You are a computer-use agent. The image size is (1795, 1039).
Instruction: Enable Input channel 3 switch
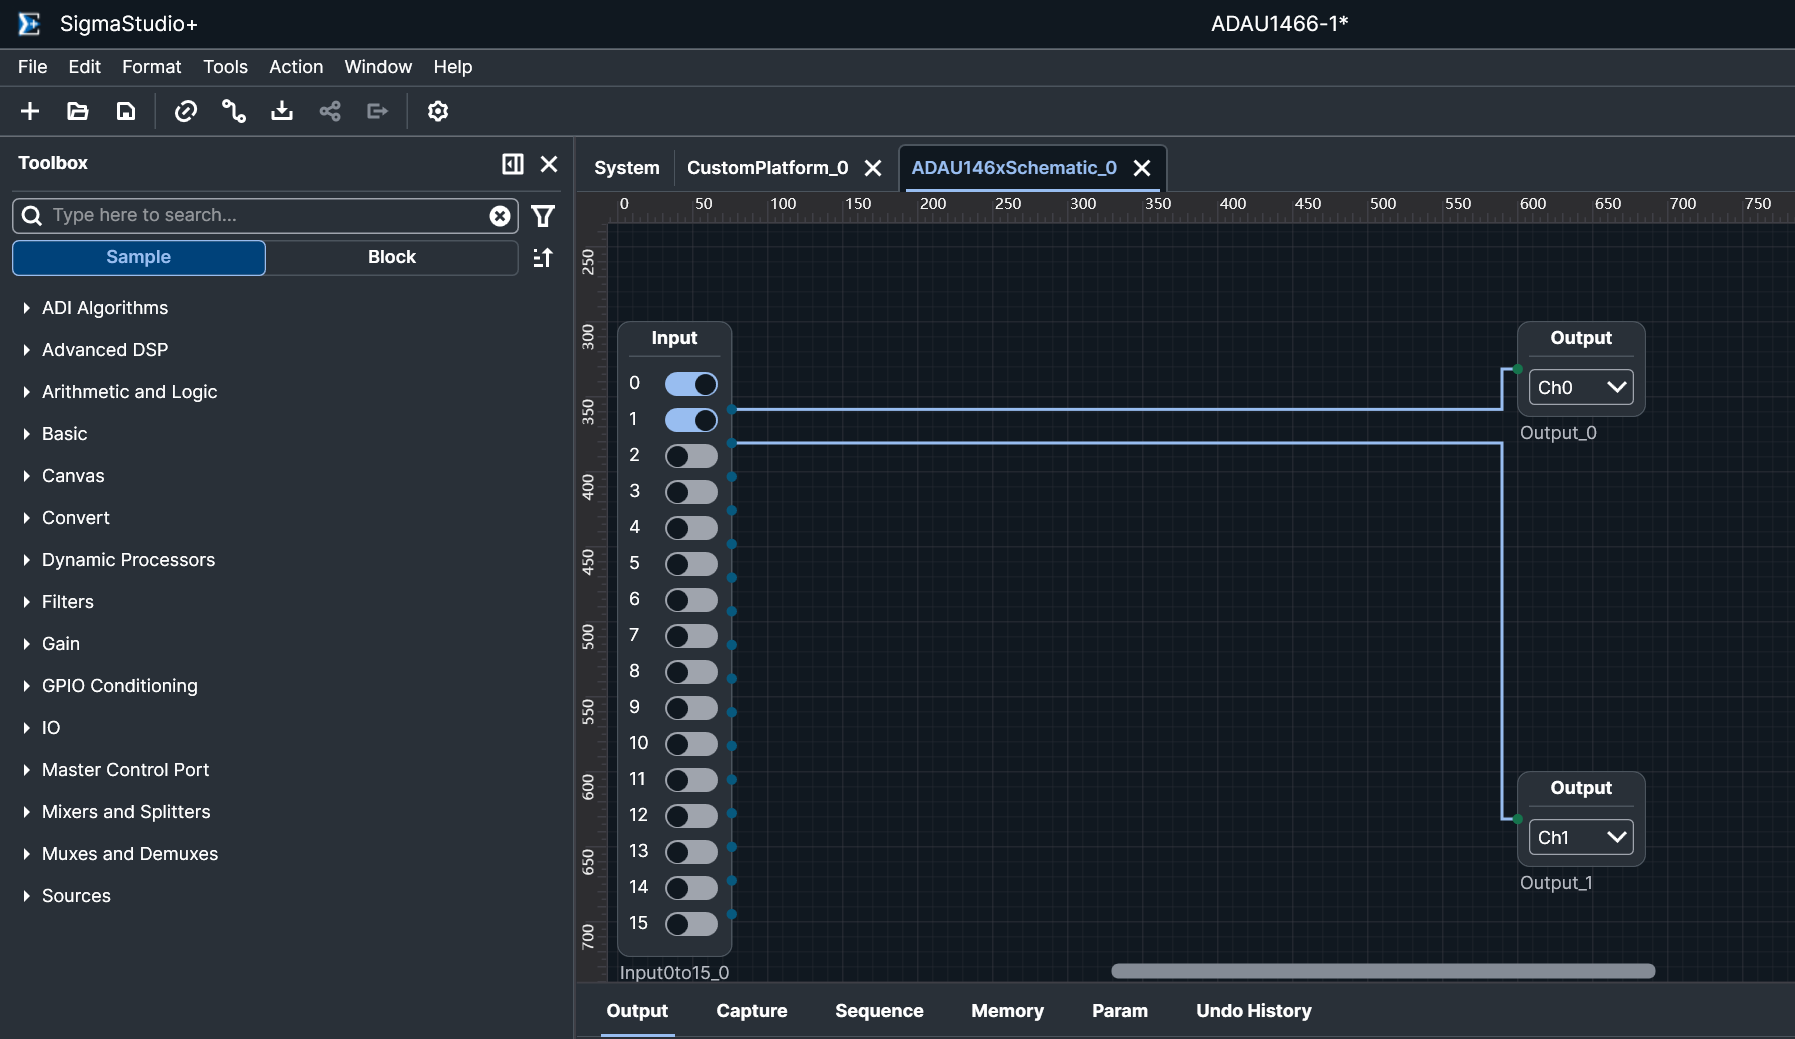click(x=691, y=492)
